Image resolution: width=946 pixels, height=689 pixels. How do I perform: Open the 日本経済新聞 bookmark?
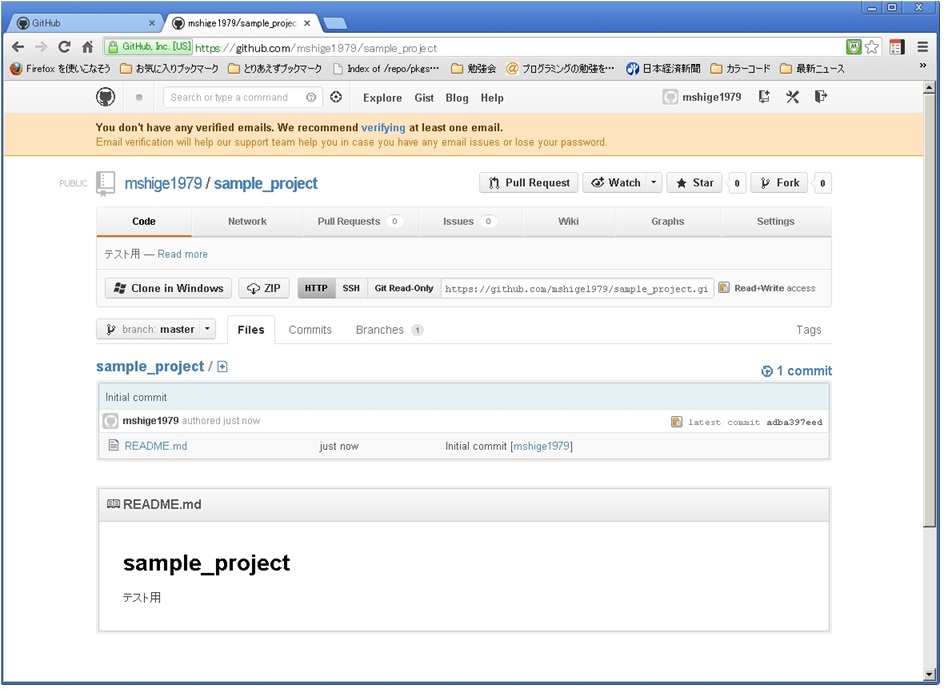(664, 68)
